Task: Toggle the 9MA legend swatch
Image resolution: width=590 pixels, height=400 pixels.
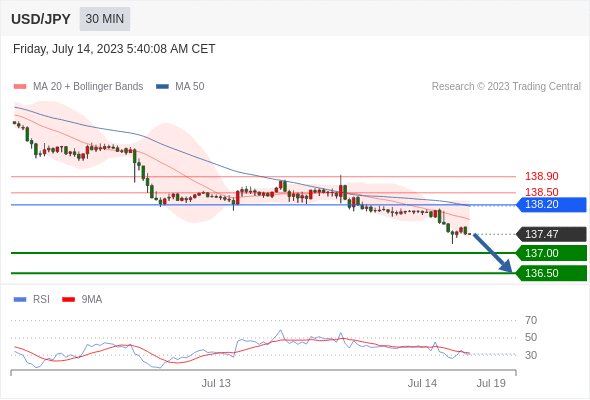Action: [x=68, y=300]
